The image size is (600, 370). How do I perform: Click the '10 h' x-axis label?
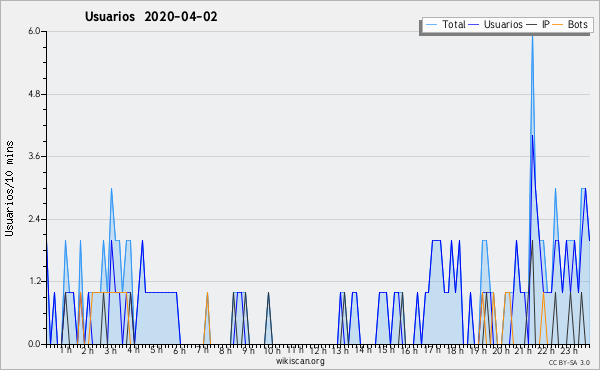pyautogui.click(x=272, y=351)
